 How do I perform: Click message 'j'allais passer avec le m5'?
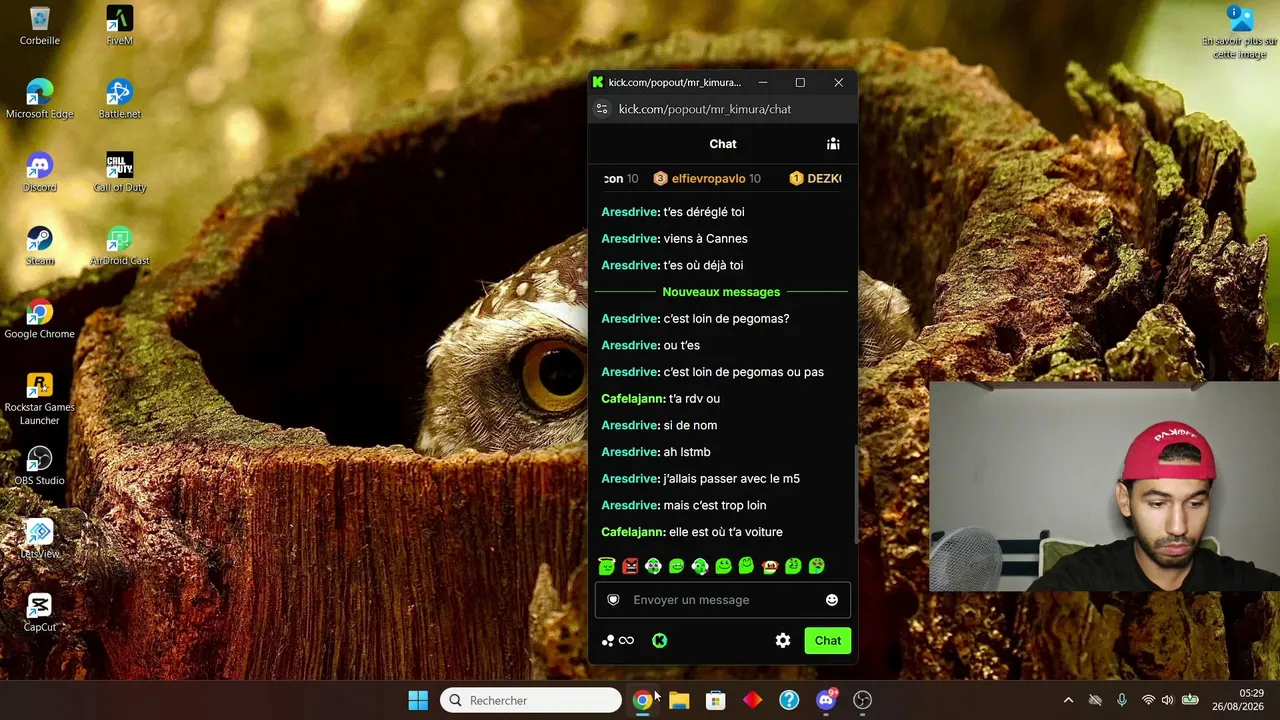732,479
